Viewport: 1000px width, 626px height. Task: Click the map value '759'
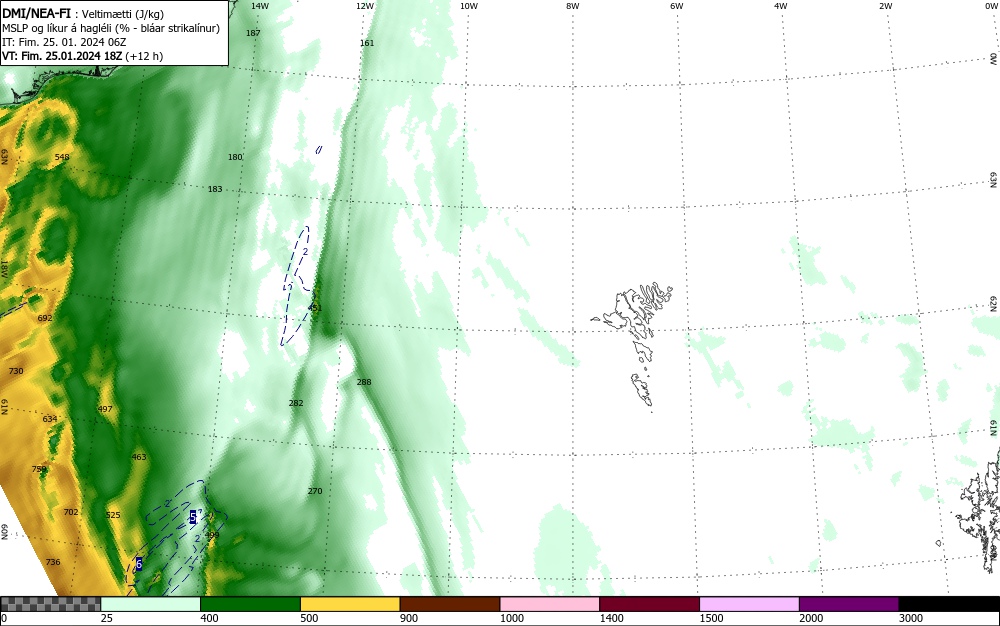(39, 469)
